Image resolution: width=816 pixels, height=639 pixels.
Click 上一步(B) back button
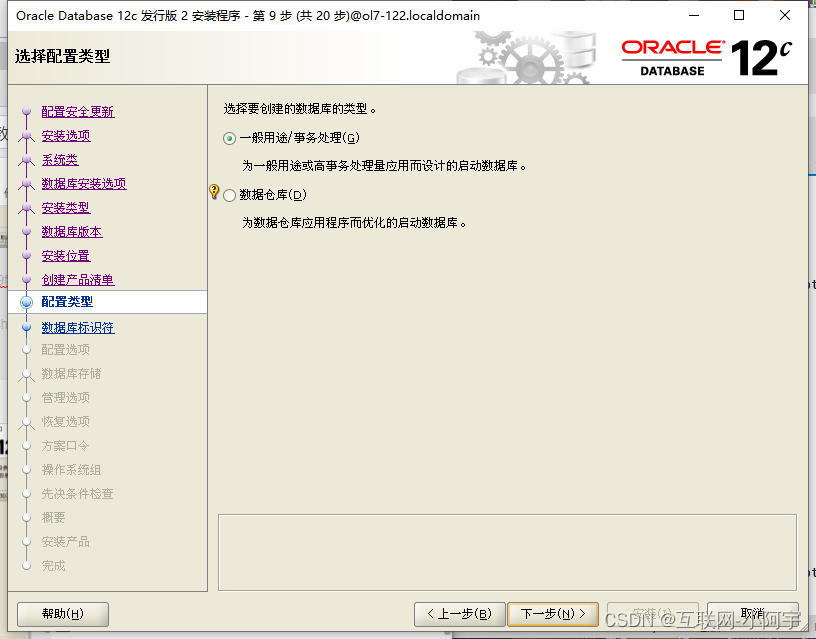(x=460, y=614)
